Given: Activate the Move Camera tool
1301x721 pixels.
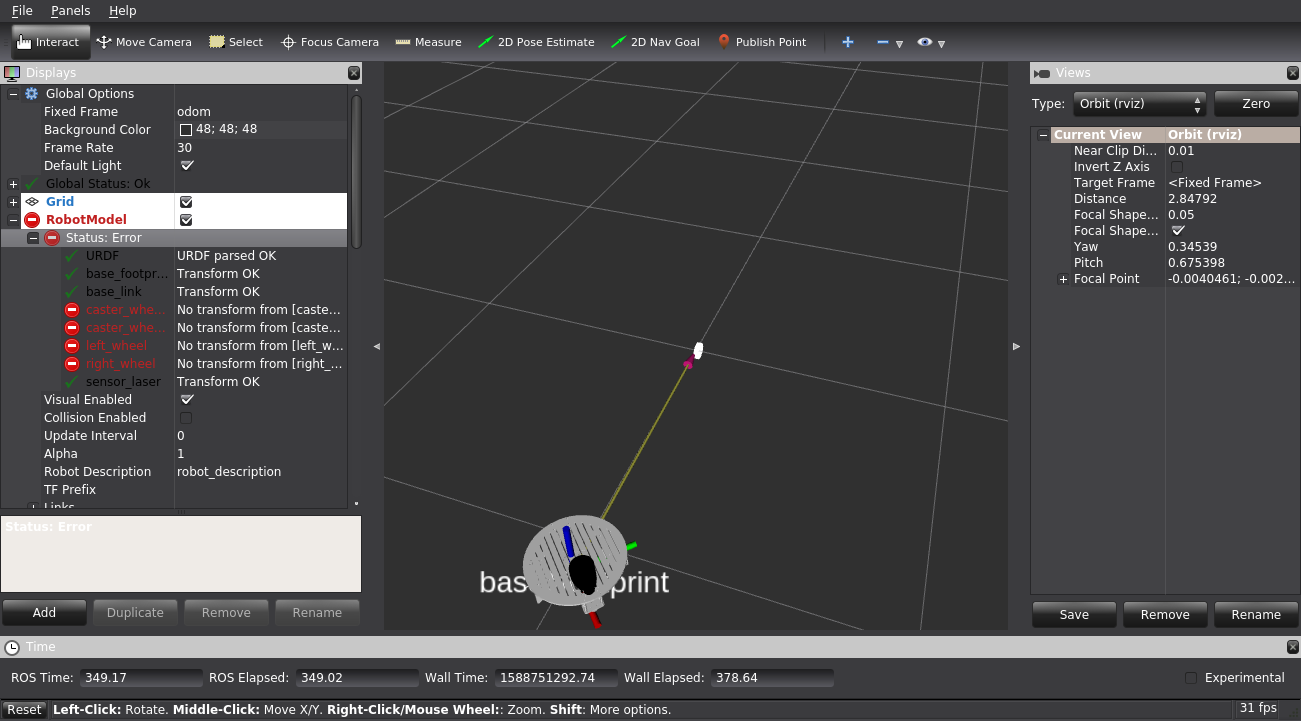Looking at the screenshot, I should pyautogui.click(x=143, y=42).
